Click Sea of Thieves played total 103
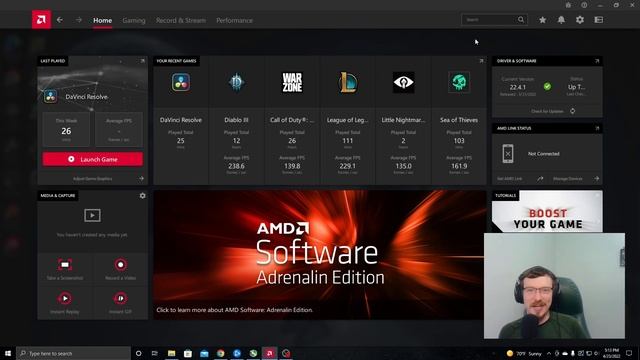The image size is (640, 360). click(459, 141)
